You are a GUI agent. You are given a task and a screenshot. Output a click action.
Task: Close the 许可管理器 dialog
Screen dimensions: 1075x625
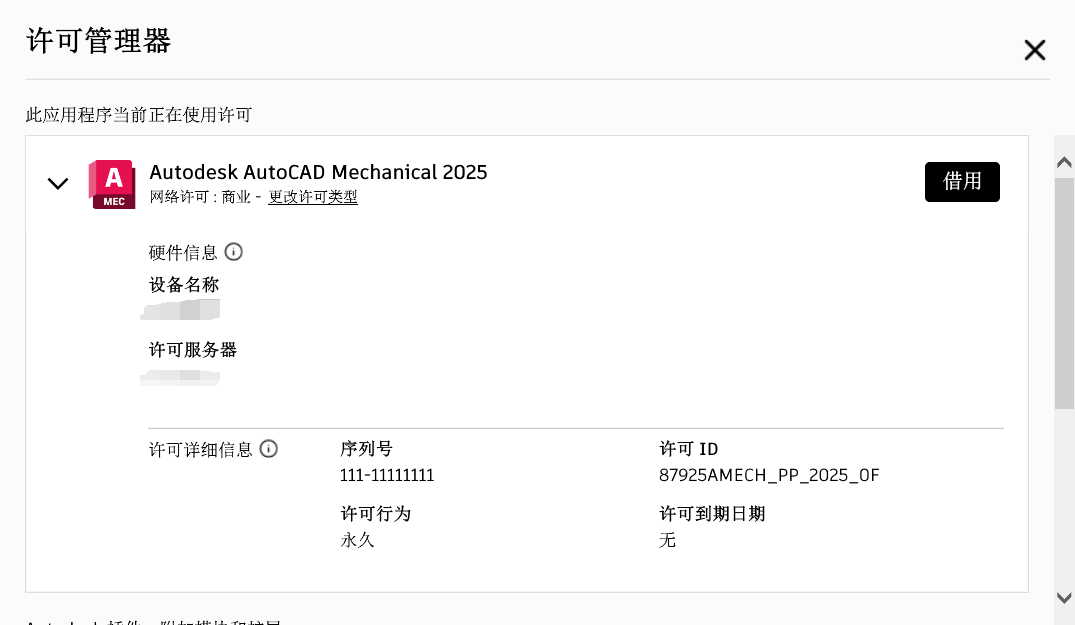[1034, 50]
